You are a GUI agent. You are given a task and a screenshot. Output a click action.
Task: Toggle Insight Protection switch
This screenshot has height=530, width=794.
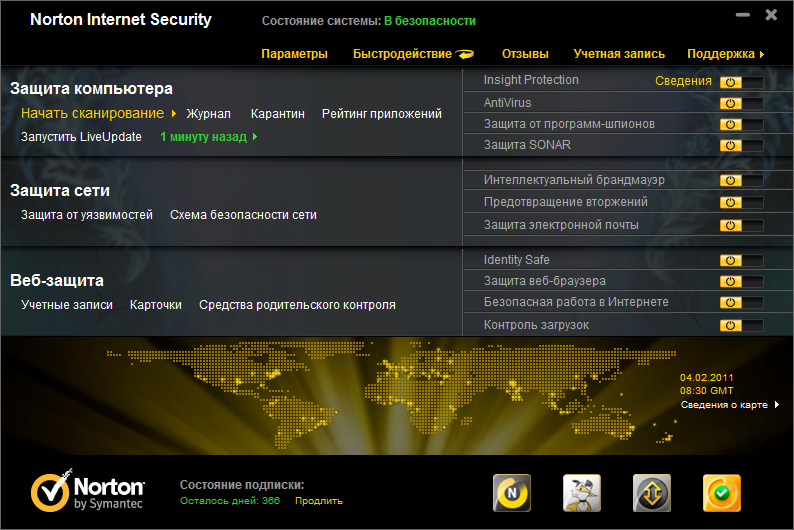741,83
